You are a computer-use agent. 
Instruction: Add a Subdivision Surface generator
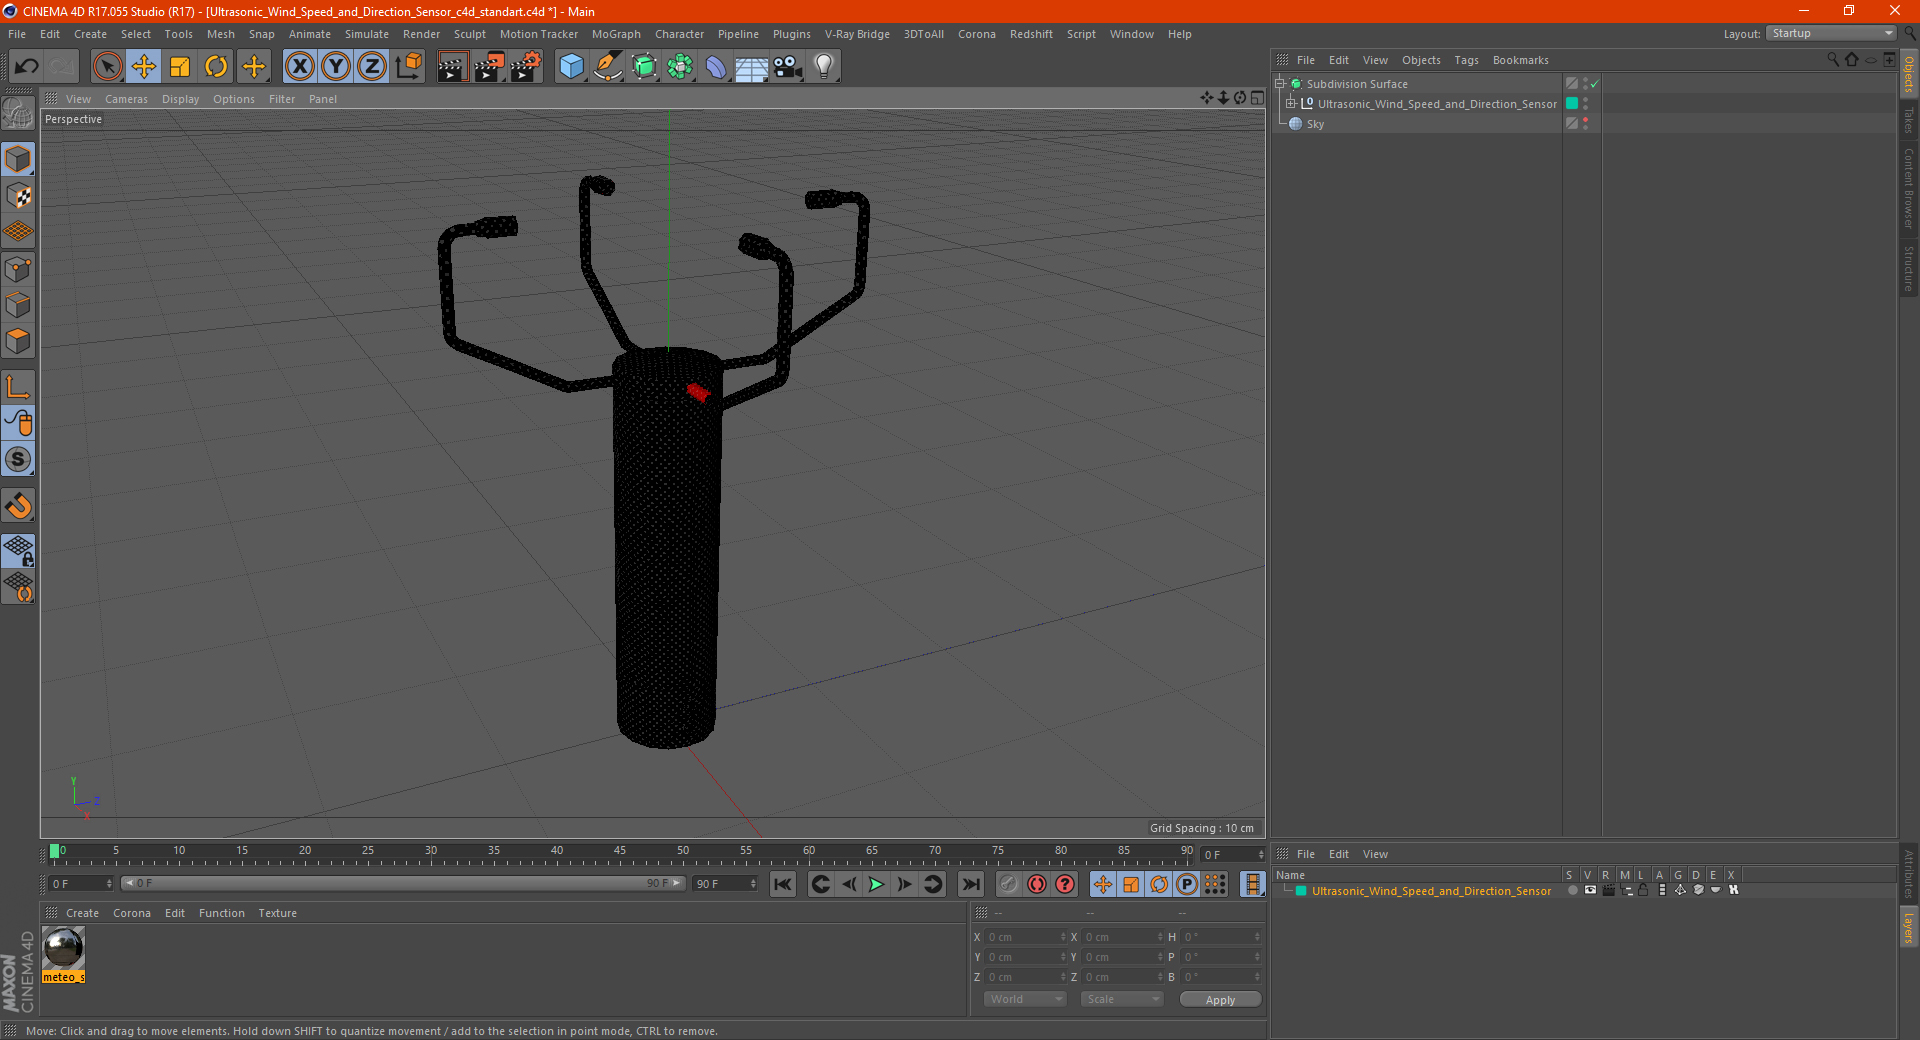pyautogui.click(x=644, y=67)
